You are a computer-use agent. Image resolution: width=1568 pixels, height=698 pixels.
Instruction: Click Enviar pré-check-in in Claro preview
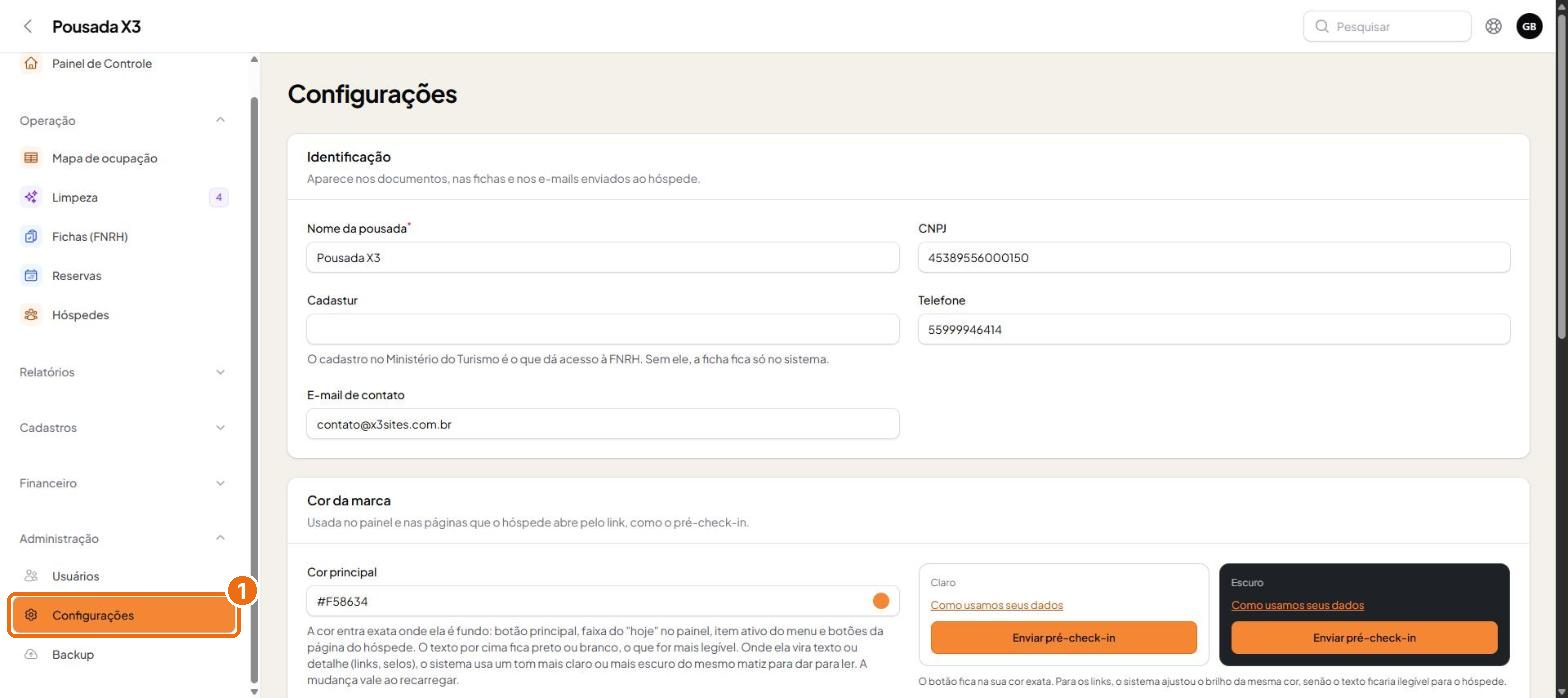(1063, 638)
